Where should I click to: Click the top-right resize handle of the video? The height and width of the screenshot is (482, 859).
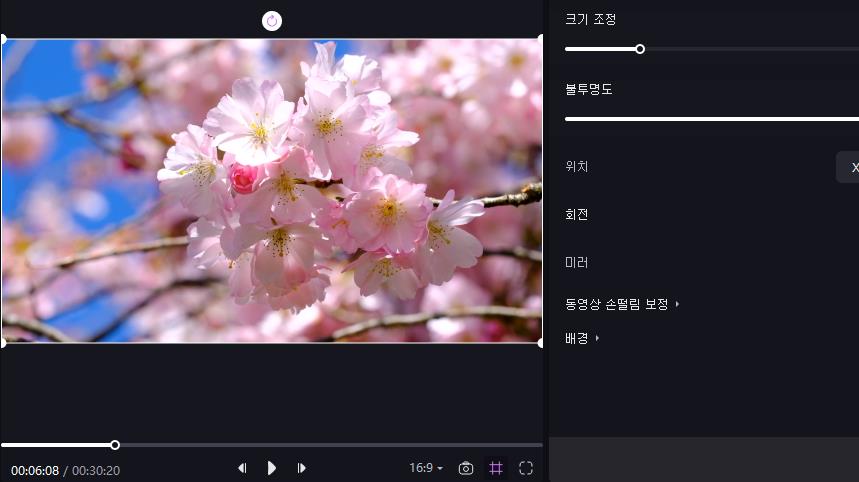(541, 39)
